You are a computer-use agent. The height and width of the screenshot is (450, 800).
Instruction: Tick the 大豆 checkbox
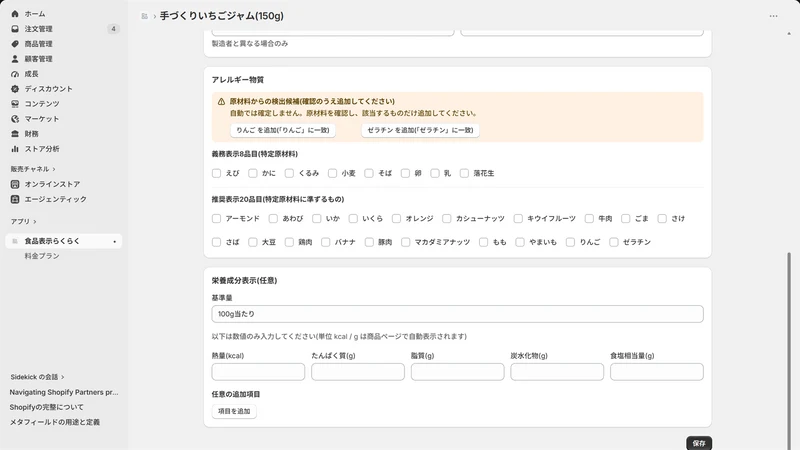click(253, 242)
